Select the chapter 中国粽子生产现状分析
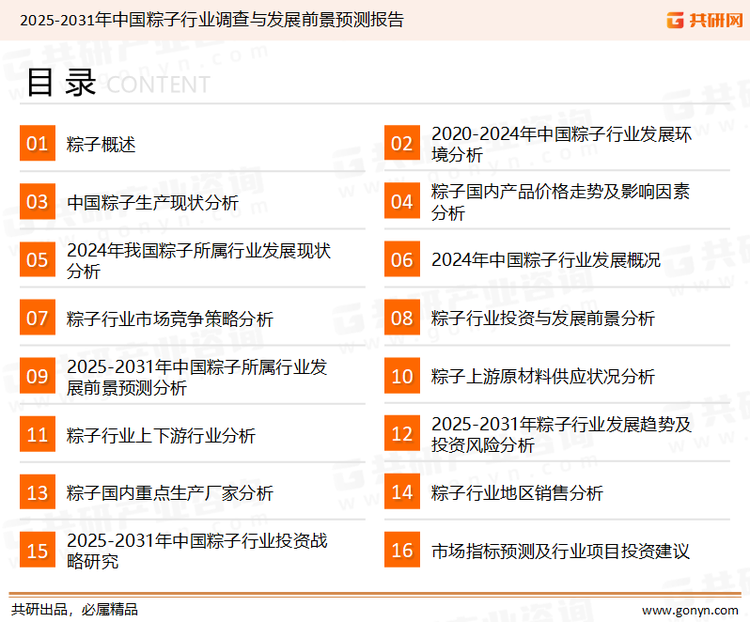The width and height of the screenshot is (750, 622). [x=153, y=202]
